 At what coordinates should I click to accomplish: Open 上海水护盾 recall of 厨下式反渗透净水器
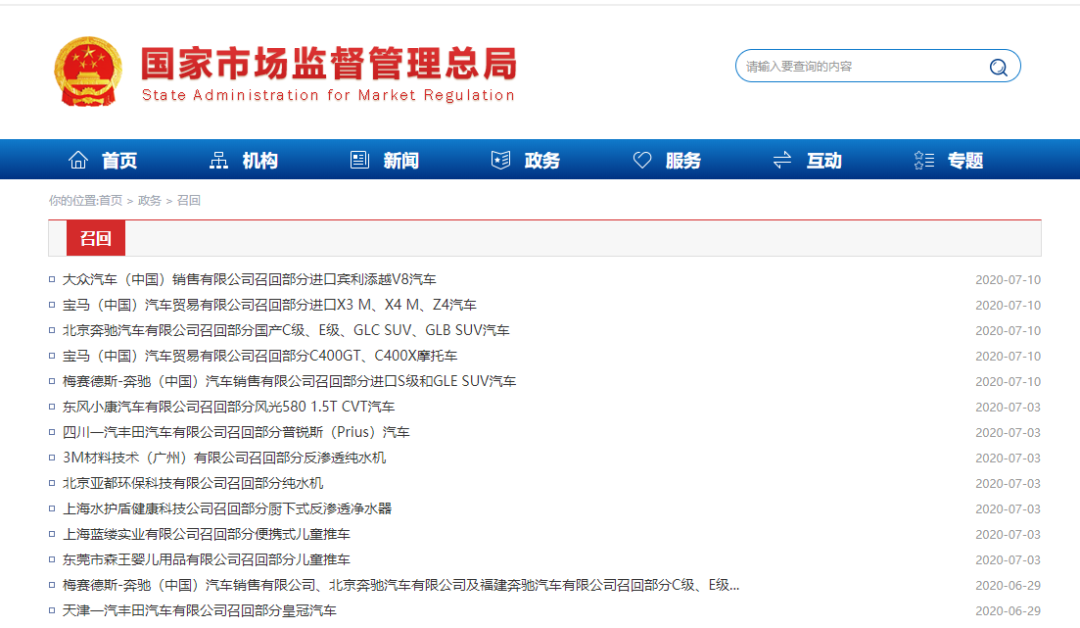click(227, 508)
